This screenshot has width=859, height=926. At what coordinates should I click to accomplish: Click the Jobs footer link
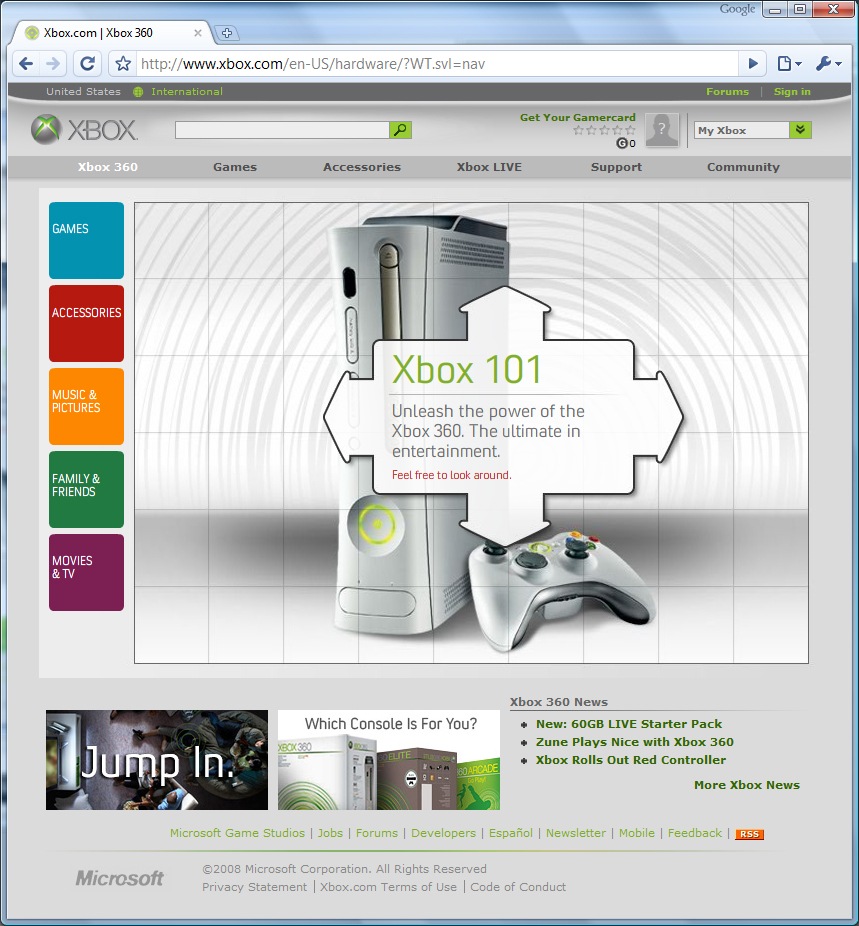pyautogui.click(x=330, y=833)
